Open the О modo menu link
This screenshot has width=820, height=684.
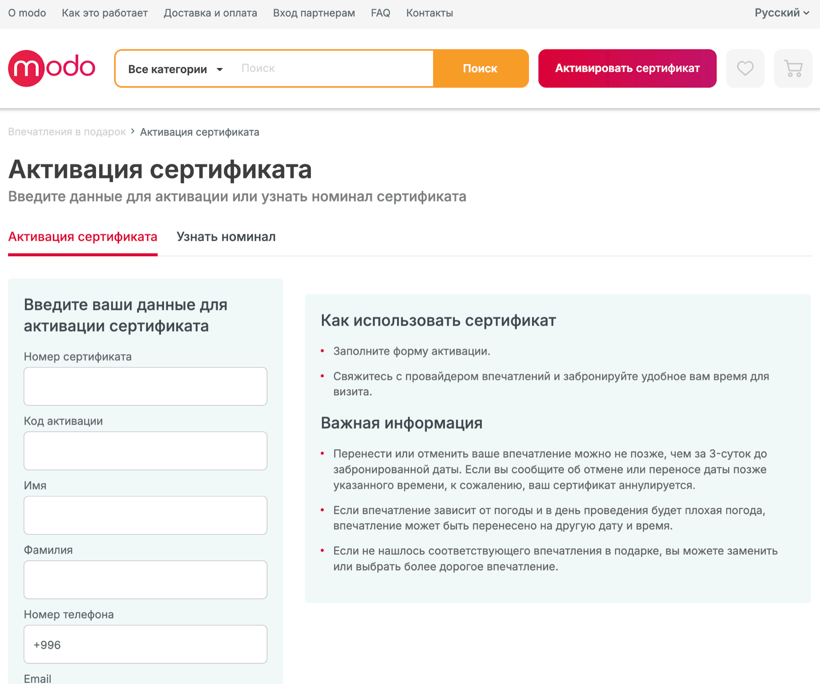pyautogui.click(x=27, y=13)
